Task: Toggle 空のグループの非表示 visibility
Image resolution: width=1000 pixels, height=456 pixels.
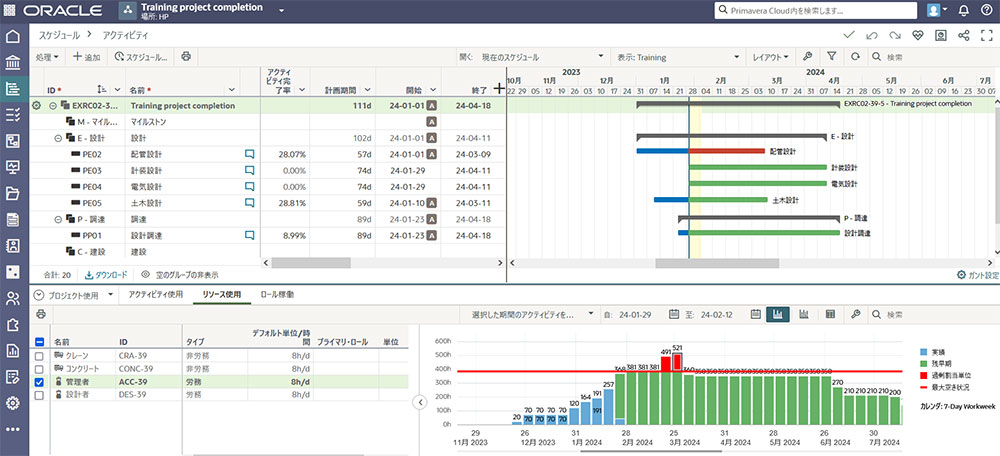Action: point(180,275)
